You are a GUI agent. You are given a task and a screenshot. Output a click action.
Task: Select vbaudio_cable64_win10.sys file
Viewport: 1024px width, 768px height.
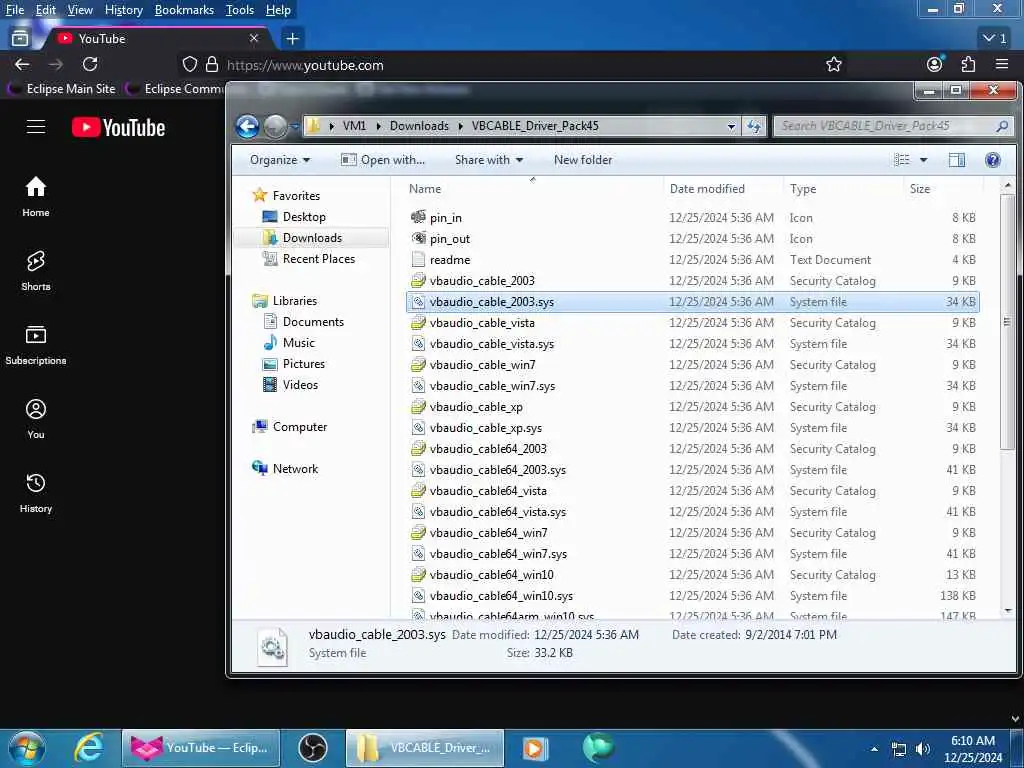(x=693, y=596)
